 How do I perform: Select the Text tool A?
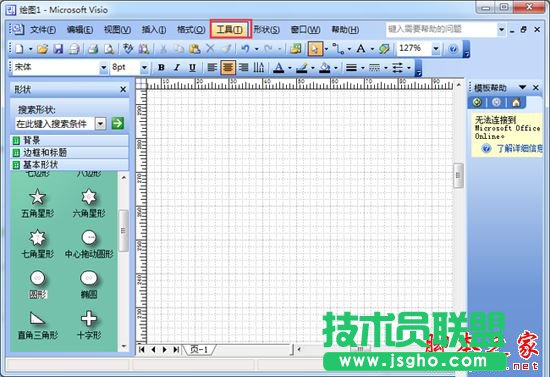(x=361, y=49)
